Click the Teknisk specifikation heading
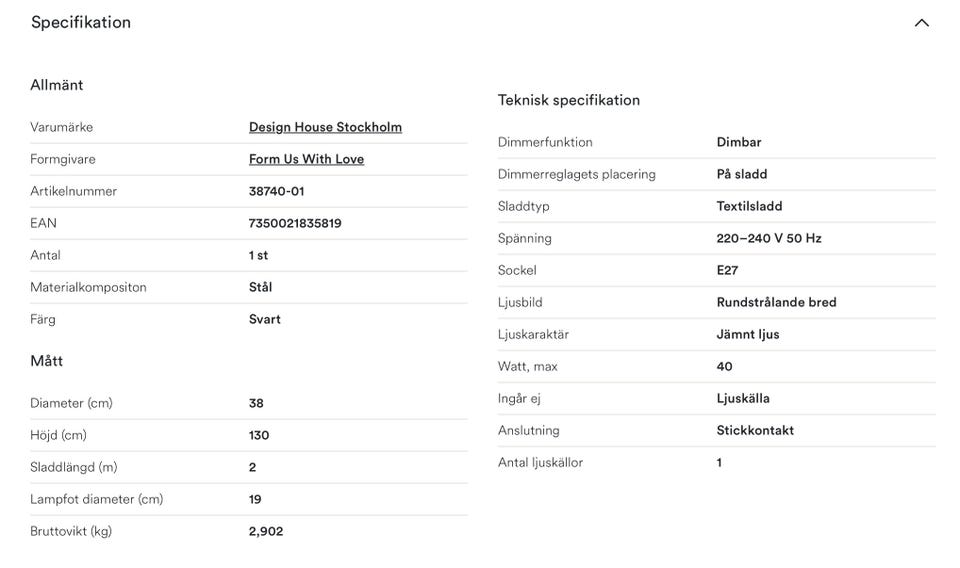This screenshot has width=960, height=568. (x=569, y=100)
